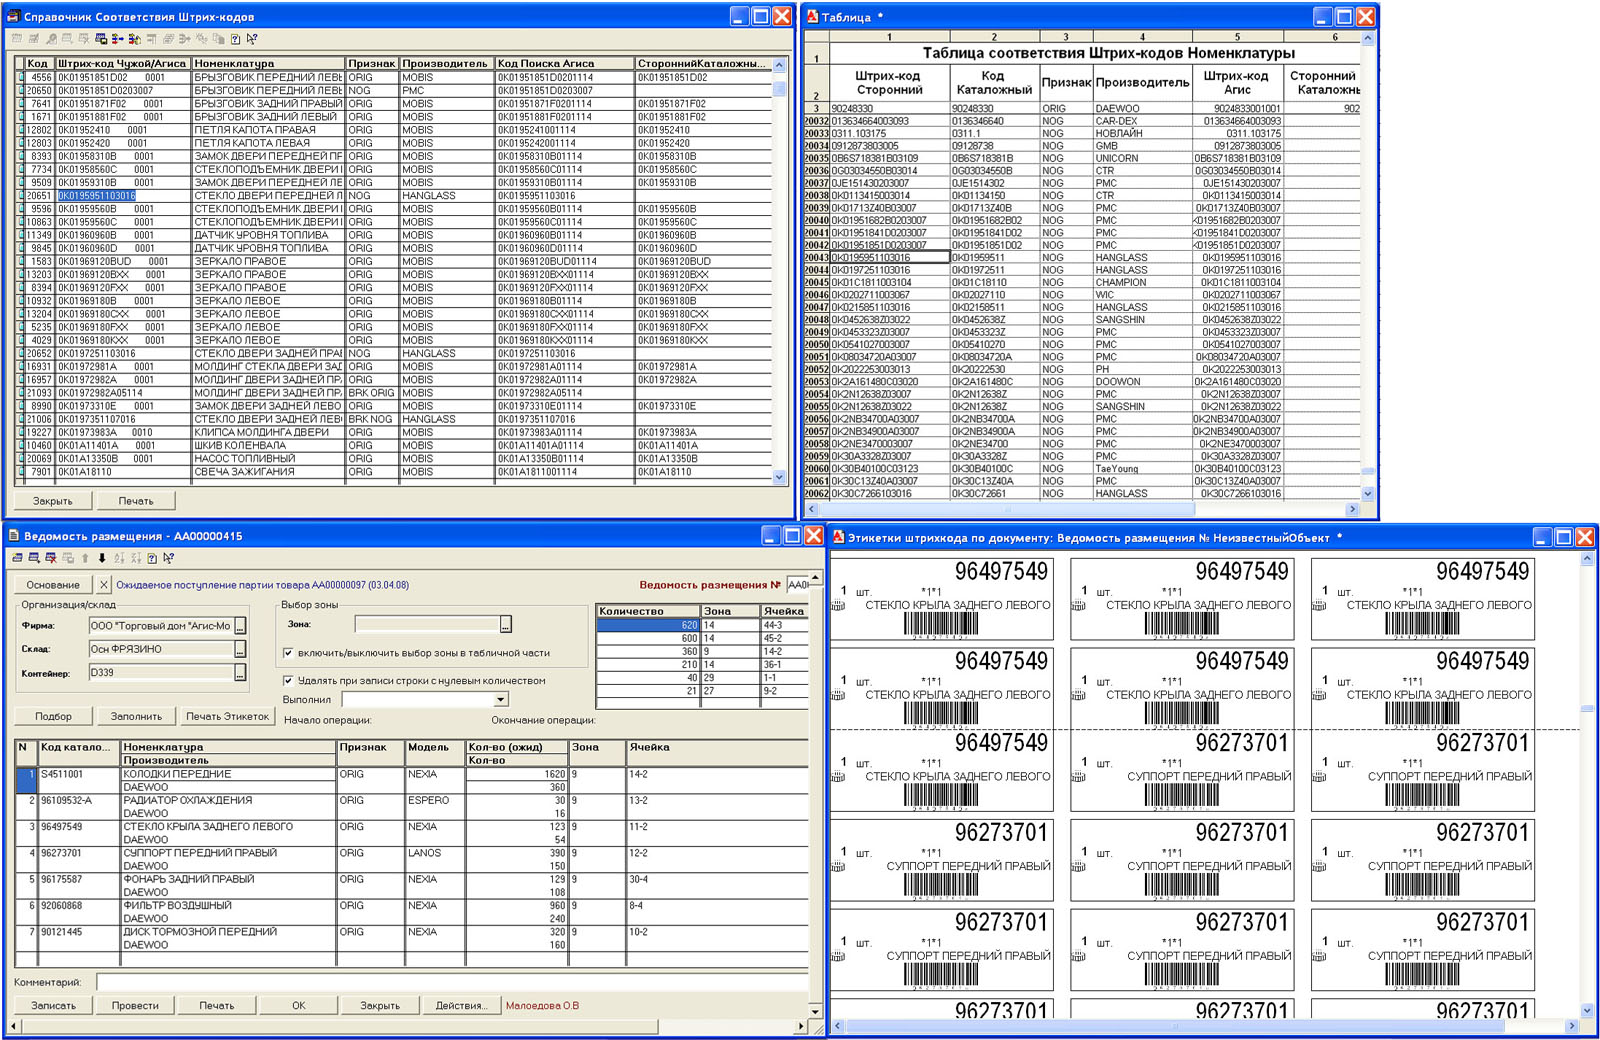Select the quantity cell 620 in zone table
The image size is (1600, 1040).
coord(648,625)
